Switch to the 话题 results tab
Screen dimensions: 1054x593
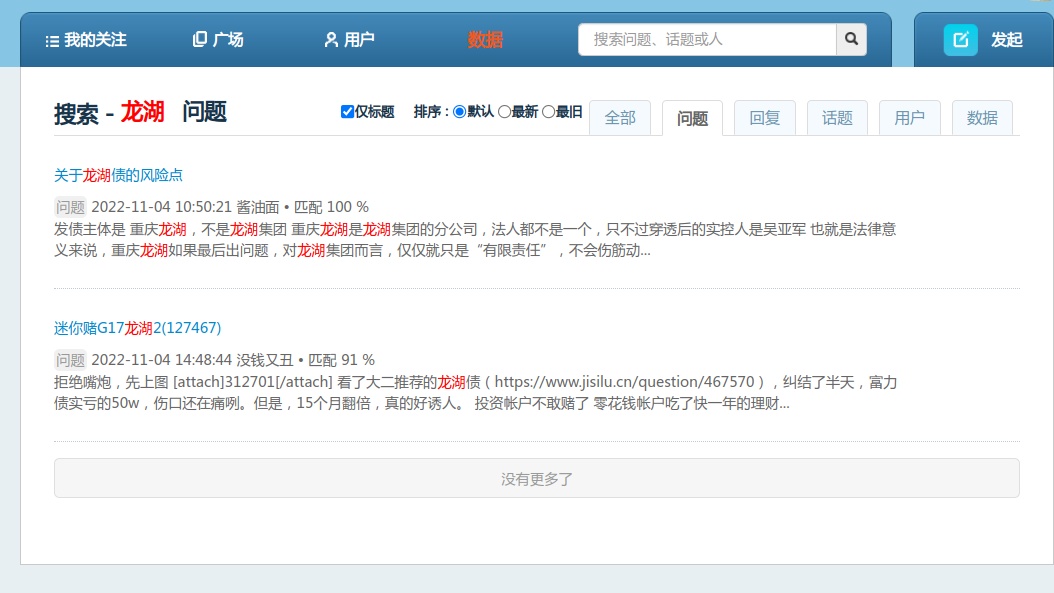(837, 118)
